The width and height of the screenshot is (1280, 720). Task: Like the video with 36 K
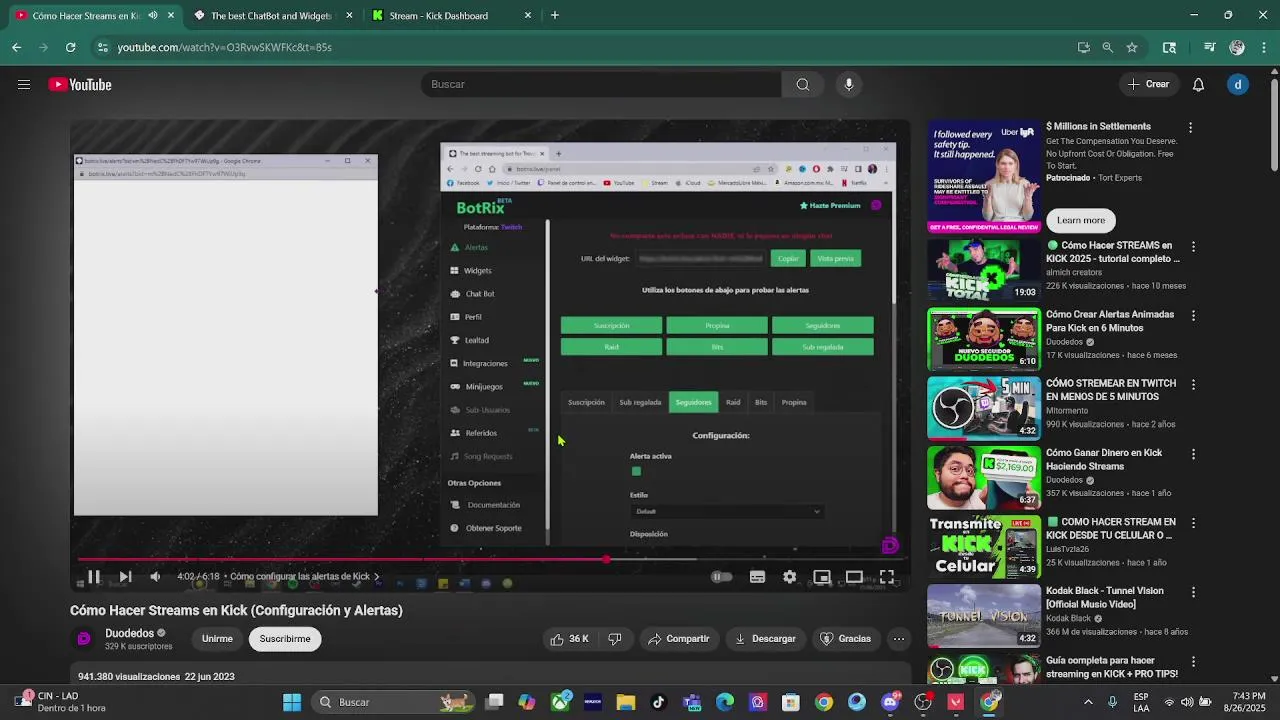(x=569, y=639)
